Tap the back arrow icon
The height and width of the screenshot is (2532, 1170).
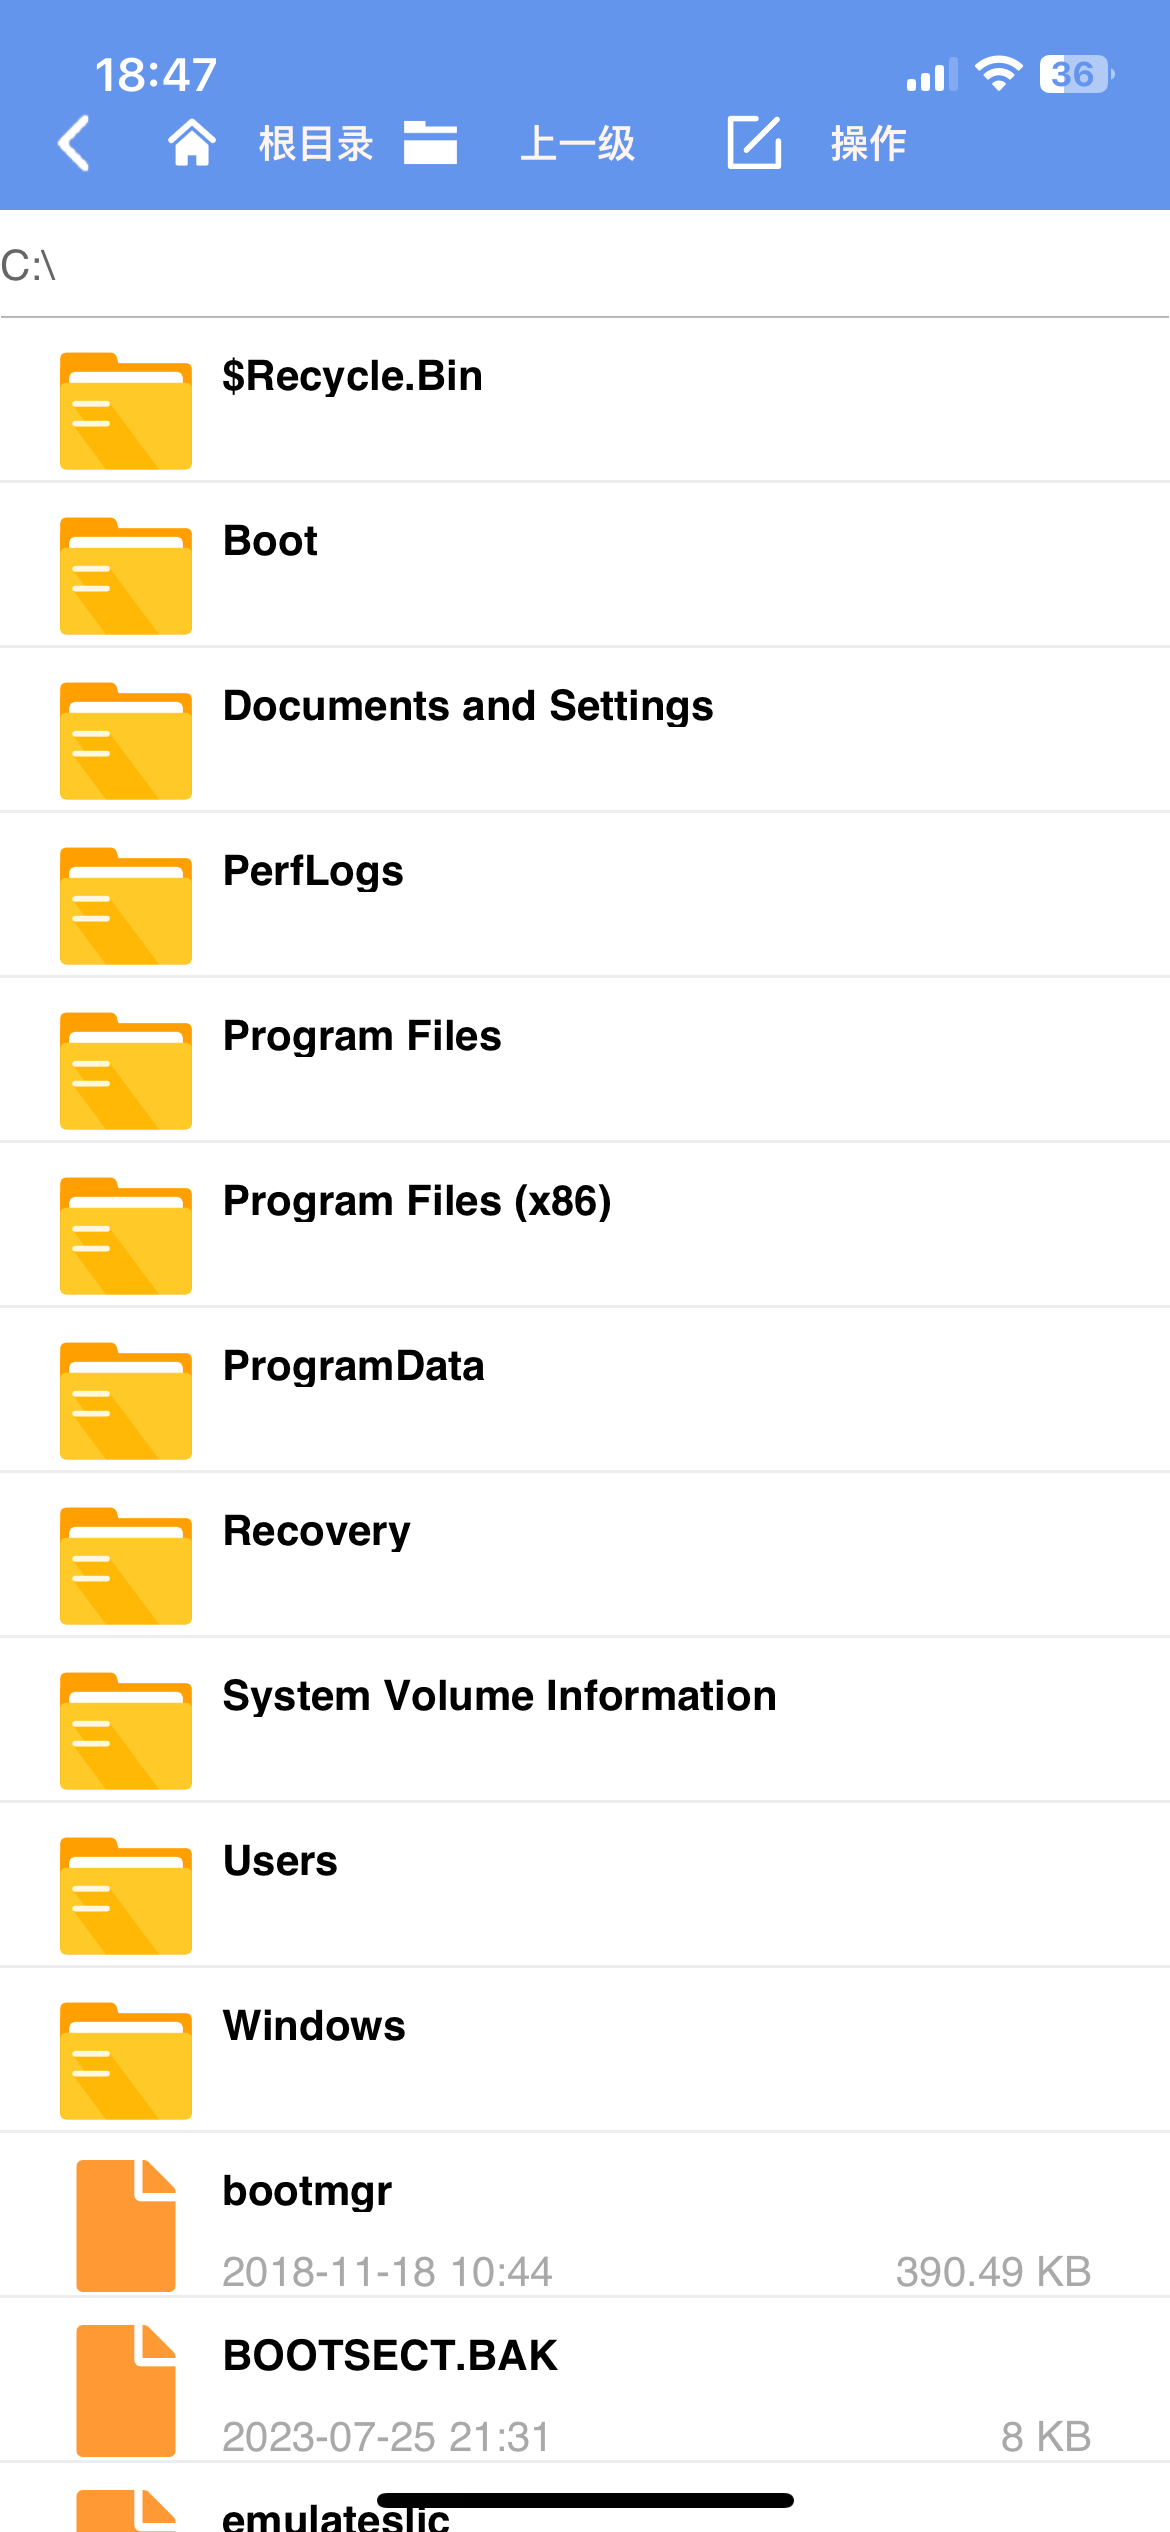(75, 143)
